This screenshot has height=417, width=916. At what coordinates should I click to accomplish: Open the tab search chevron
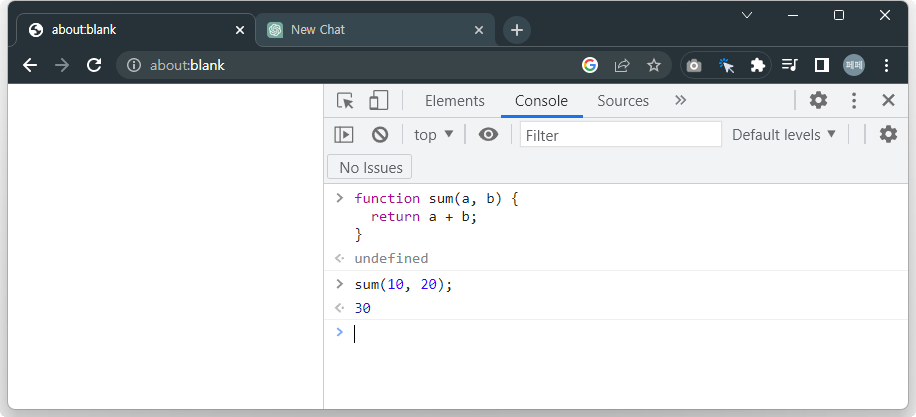[747, 16]
